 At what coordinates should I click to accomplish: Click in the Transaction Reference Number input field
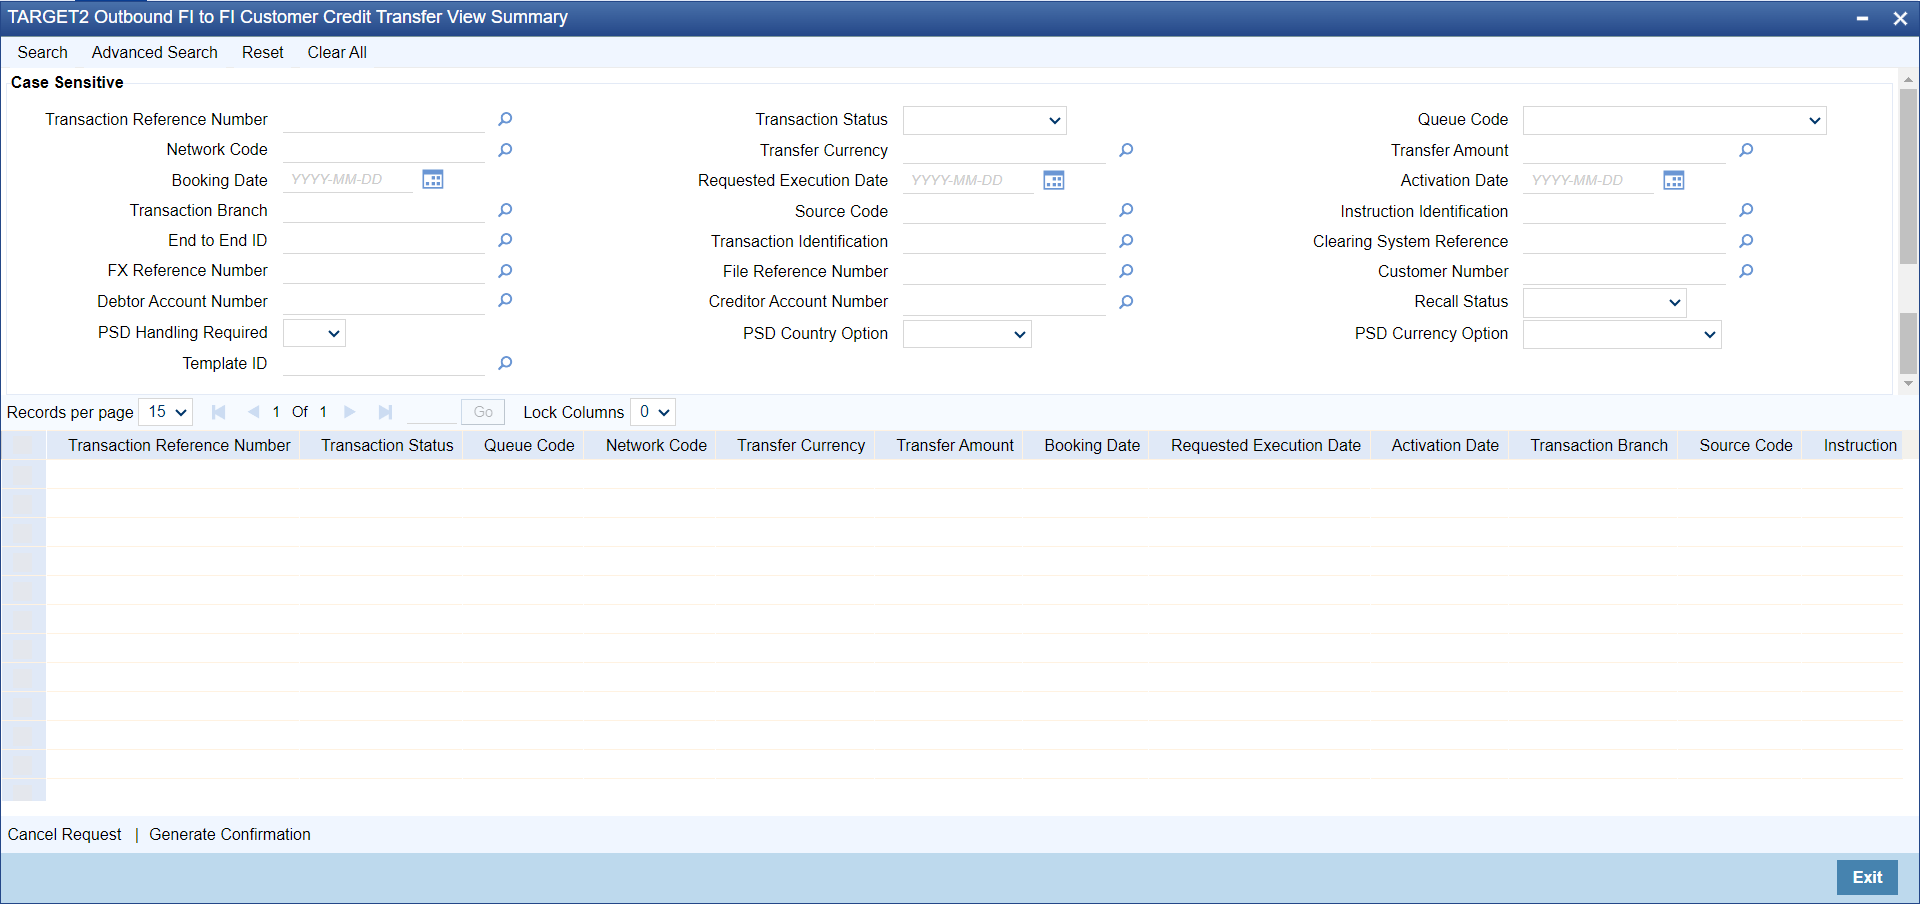click(x=384, y=120)
